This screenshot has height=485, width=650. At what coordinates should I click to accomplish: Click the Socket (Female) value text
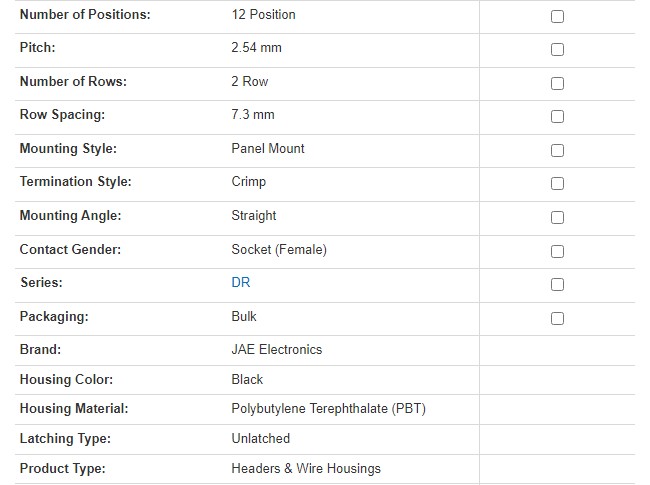point(278,249)
